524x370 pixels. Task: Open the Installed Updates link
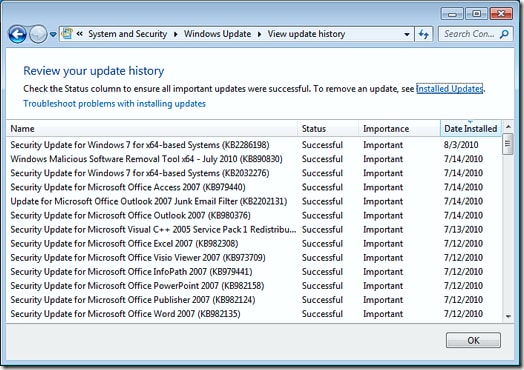(449, 89)
